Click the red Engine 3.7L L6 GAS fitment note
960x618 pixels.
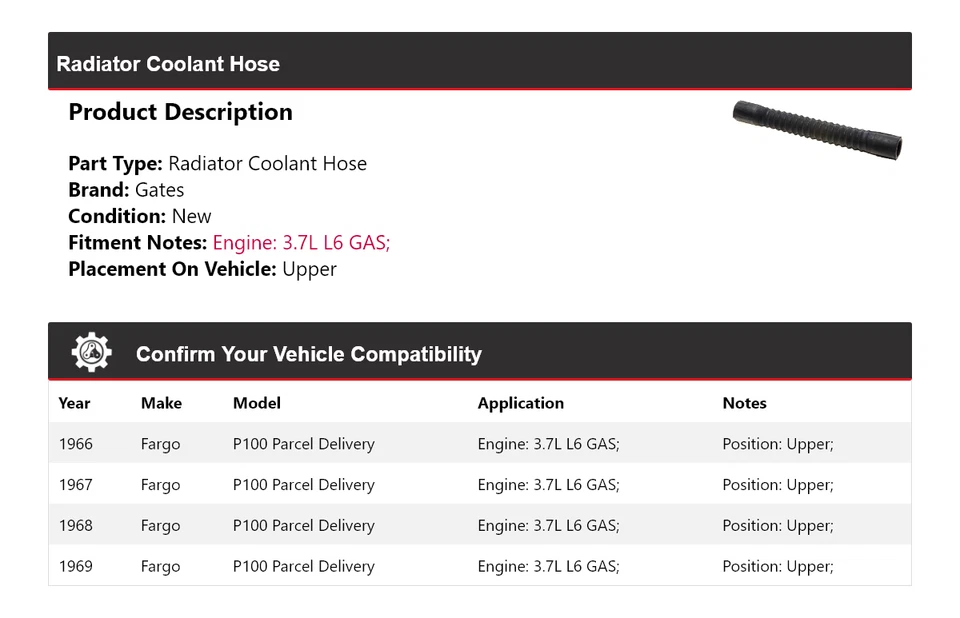pyautogui.click(x=301, y=242)
